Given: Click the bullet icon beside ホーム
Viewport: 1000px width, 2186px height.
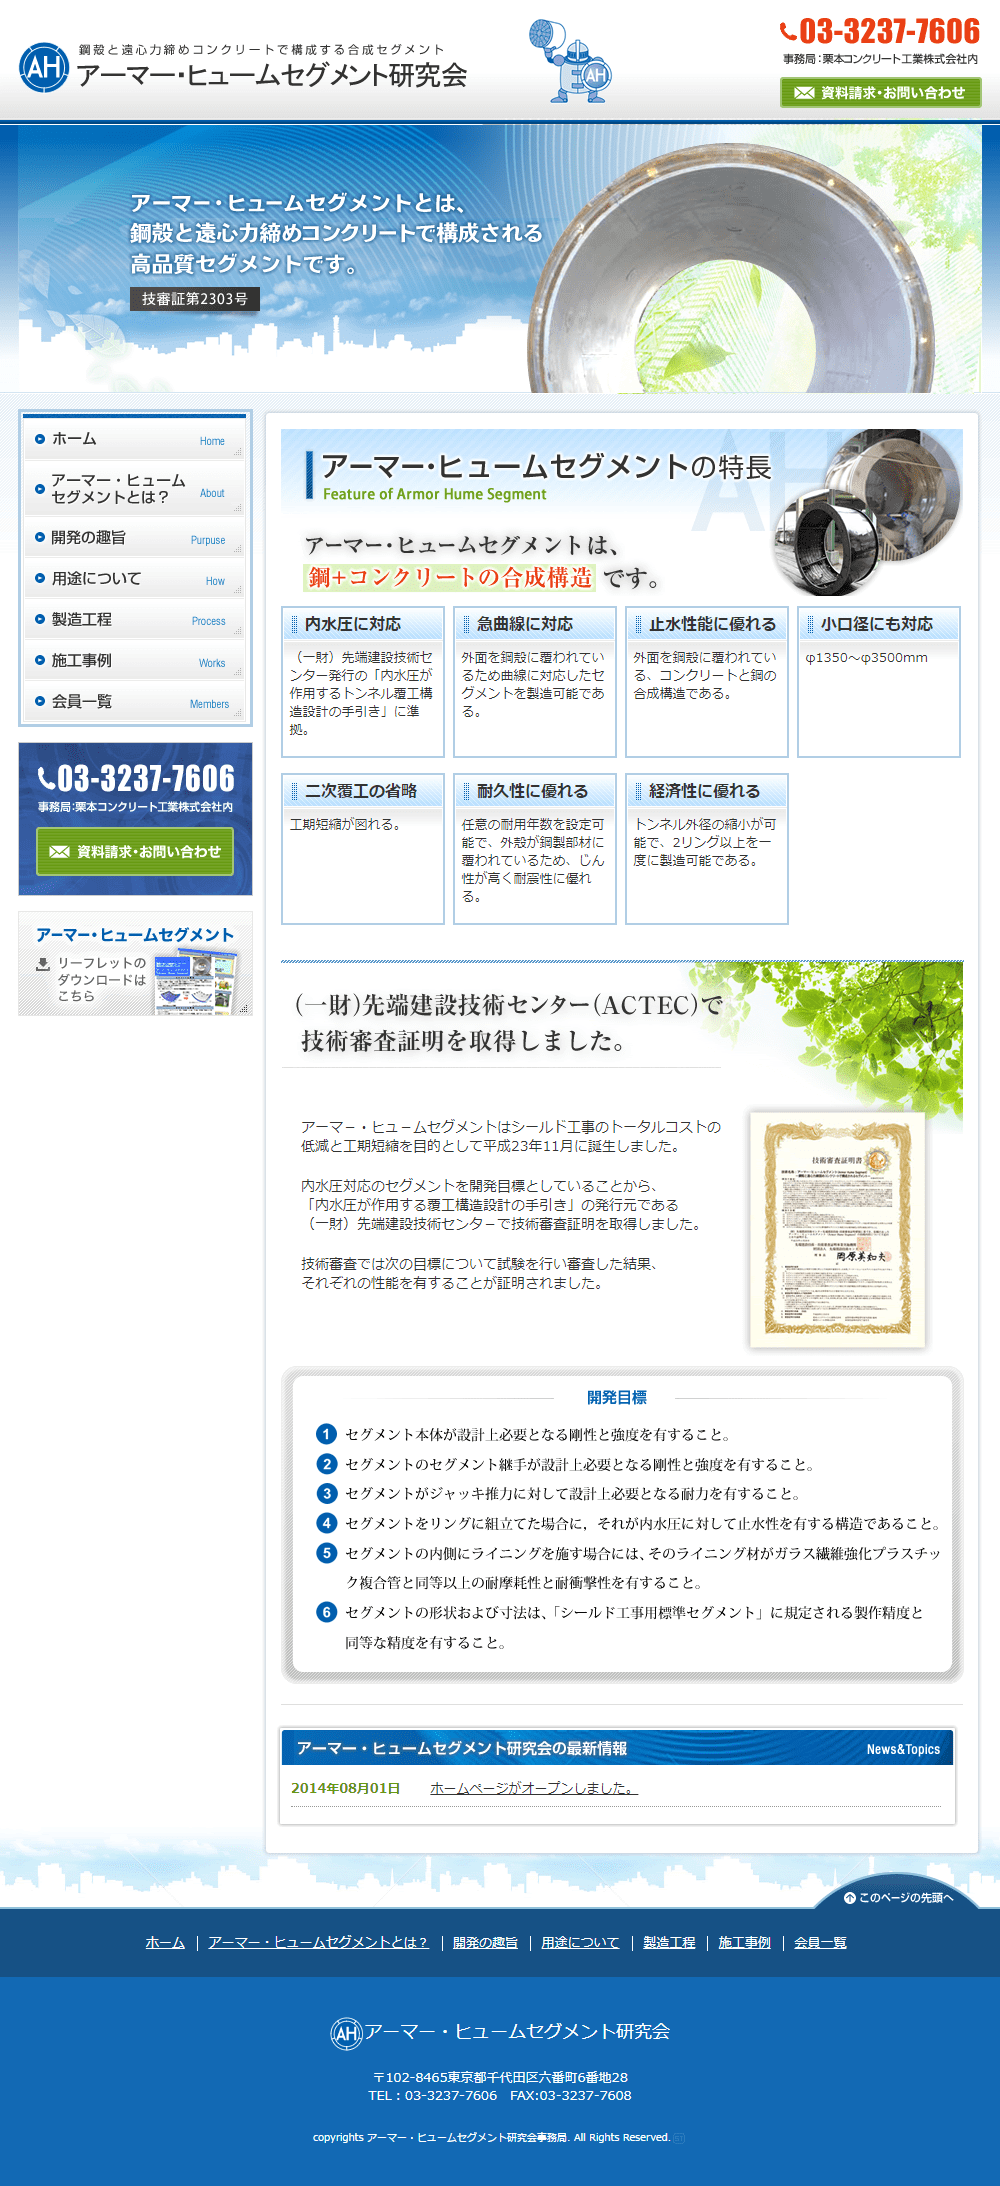Looking at the screenshot, I should click(40, 439).
